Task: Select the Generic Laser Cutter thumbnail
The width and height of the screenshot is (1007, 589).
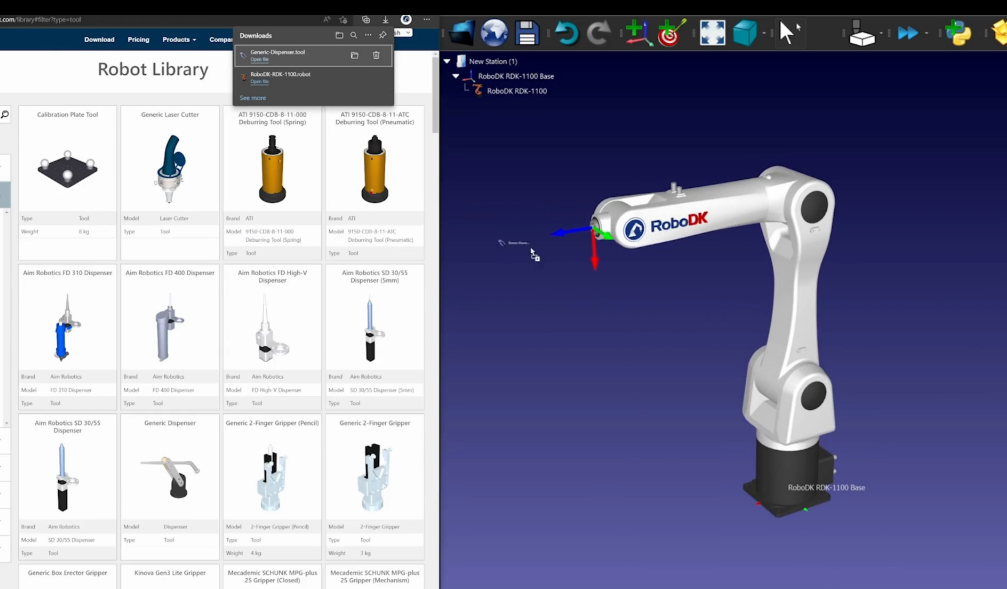Action: coord(170,163)
